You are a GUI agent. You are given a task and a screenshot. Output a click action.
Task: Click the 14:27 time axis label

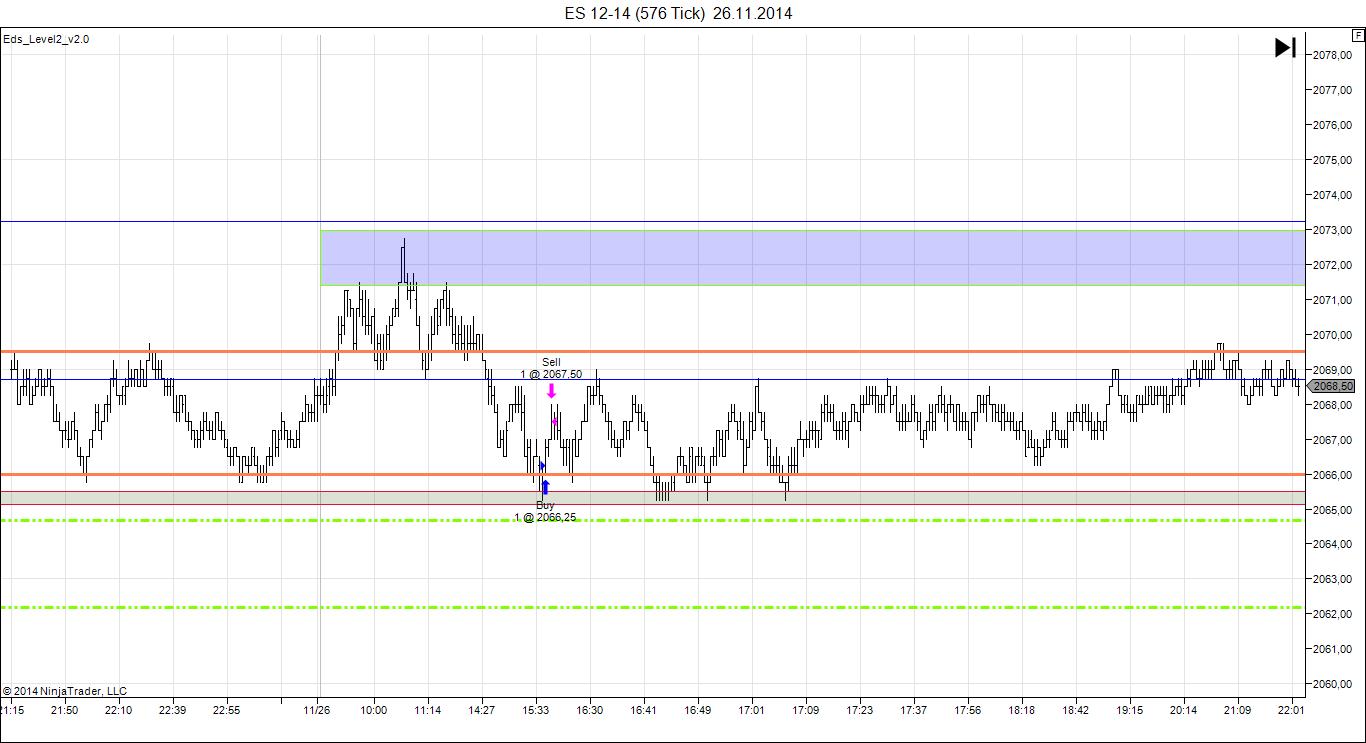pyautogui.click(x=482, y=710)
